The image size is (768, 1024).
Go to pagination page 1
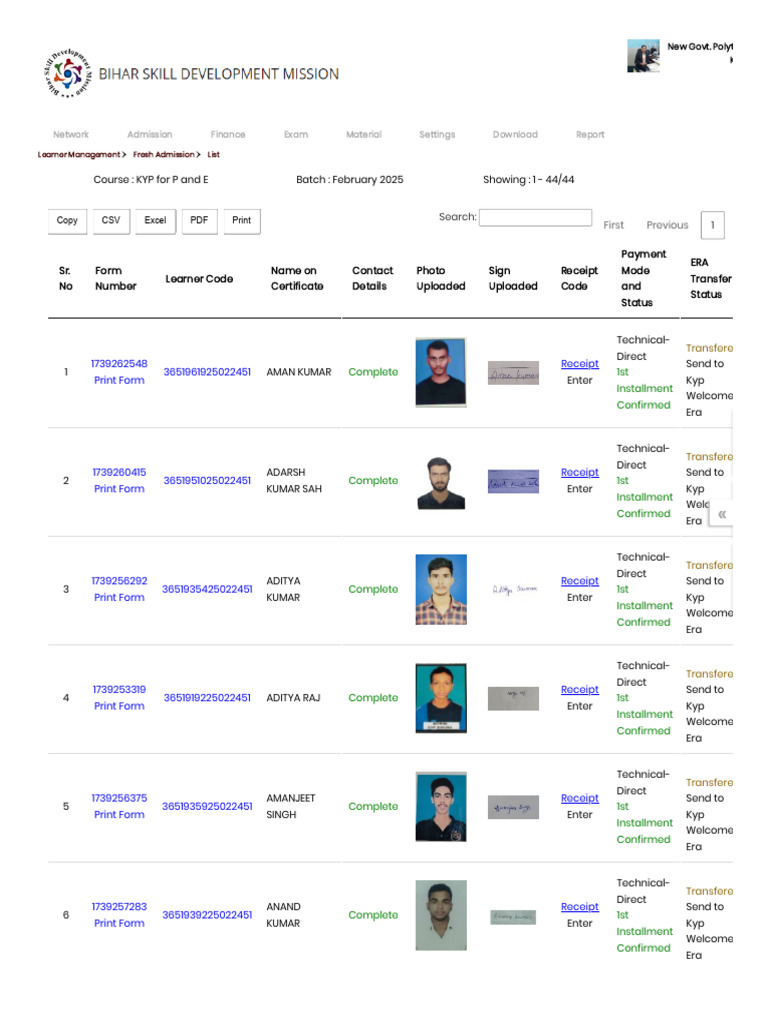713,225
